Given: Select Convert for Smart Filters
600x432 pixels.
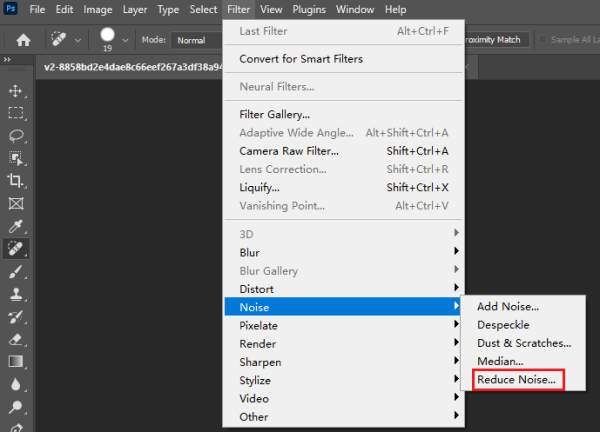Looking at the screenshot, I should coord(300,59).
